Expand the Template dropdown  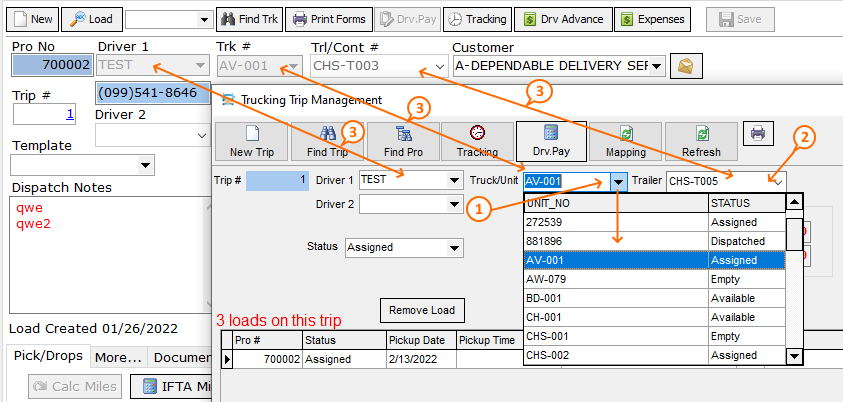146,164
